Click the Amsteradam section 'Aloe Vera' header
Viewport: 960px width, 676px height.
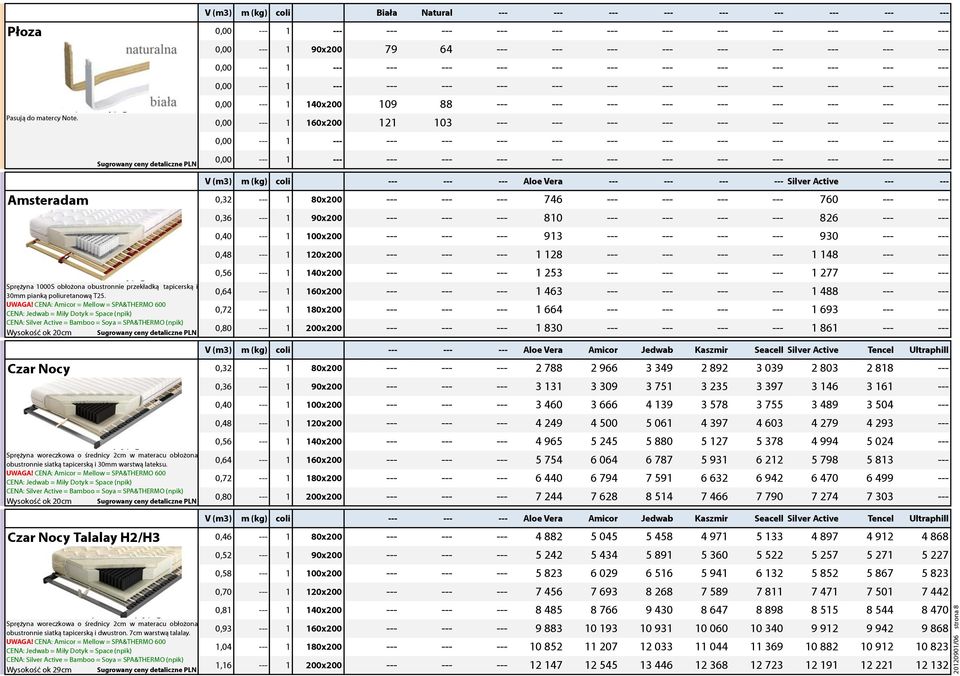click(x=542, y=181)
